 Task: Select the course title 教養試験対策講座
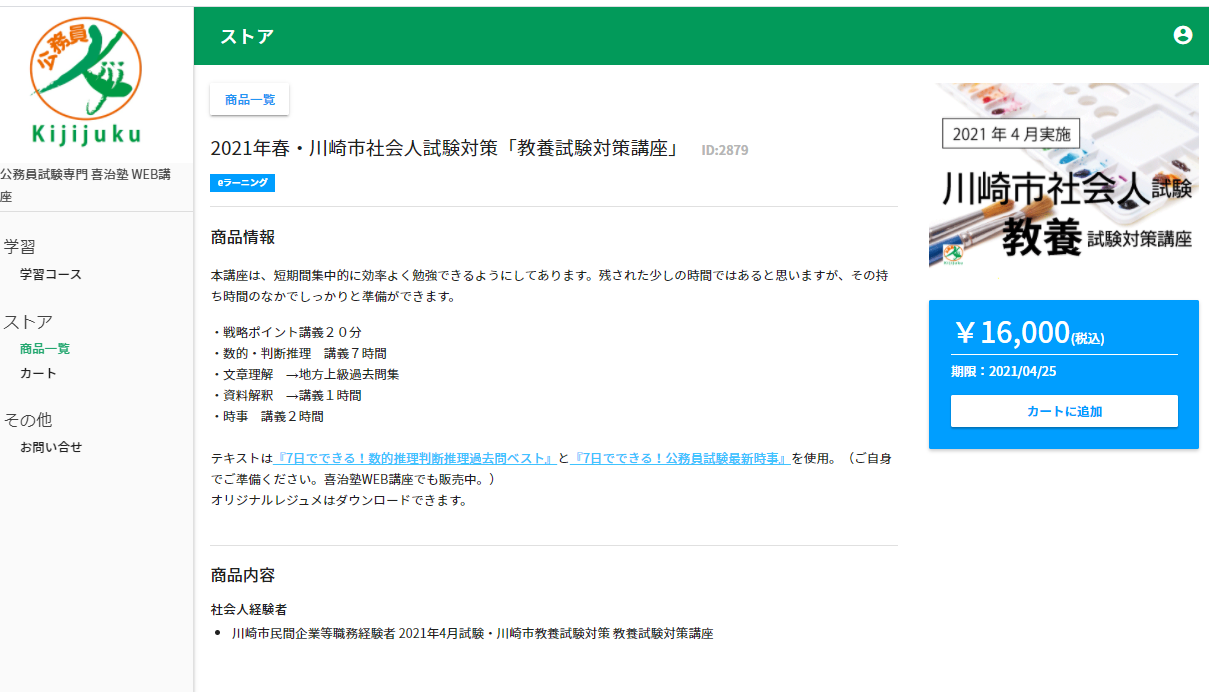(x=445, y=149)
